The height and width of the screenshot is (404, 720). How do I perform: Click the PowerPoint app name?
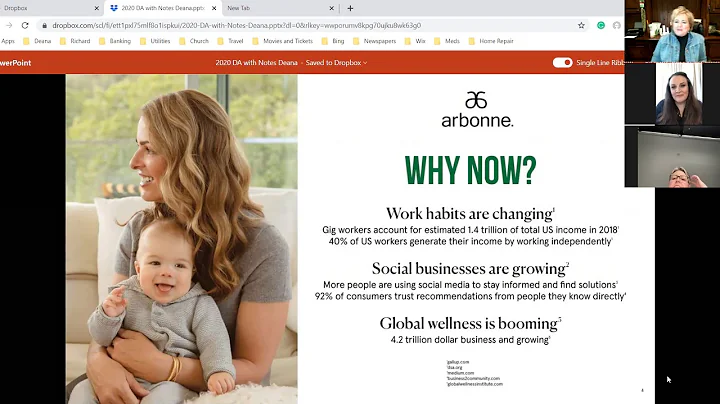point(16,63)
